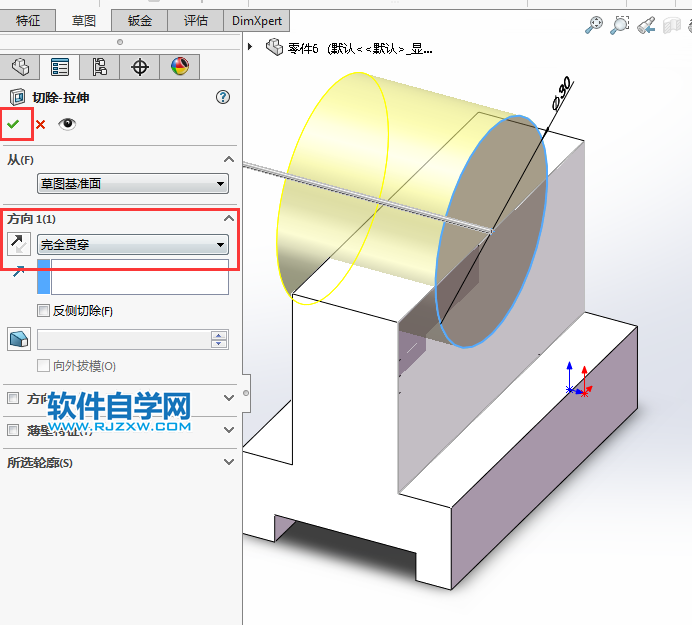Switch to the 评估 tab
Viewport: 692px width, 625px height.
[x=196, y=21]
